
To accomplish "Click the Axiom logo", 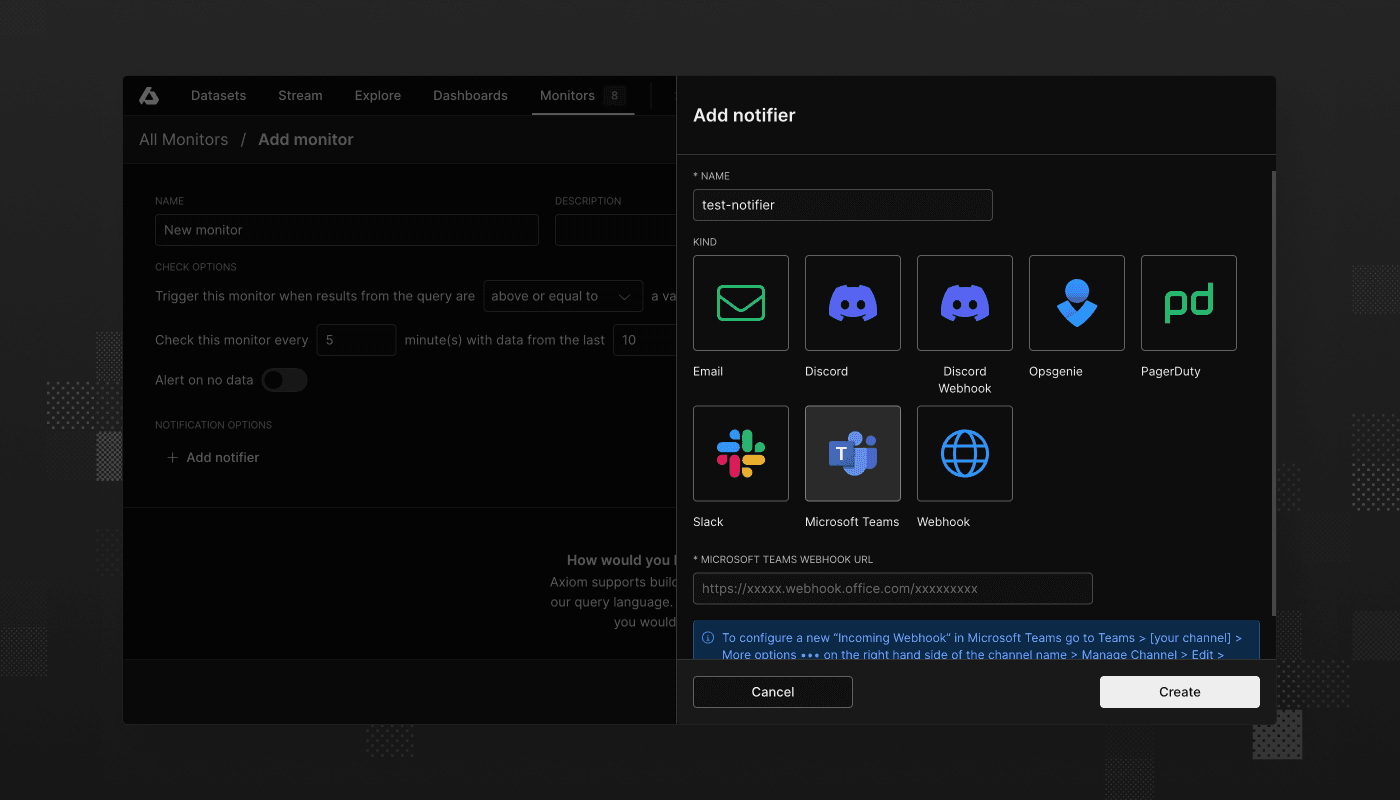I will (148, 95).
